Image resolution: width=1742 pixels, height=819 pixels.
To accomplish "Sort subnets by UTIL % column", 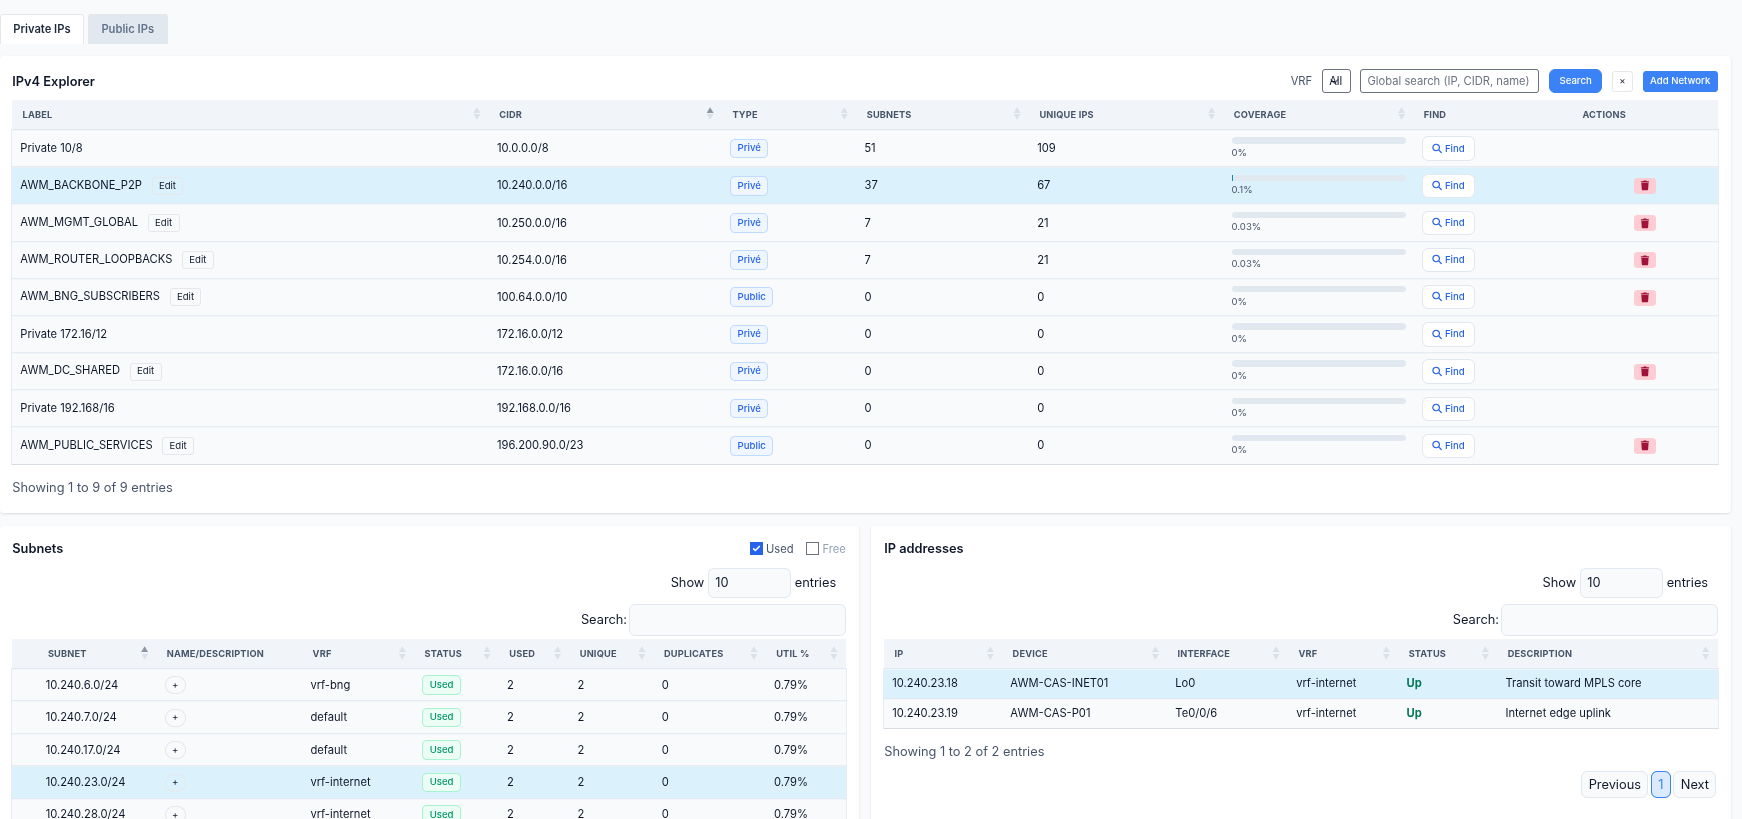I will [x=805, y=654].
